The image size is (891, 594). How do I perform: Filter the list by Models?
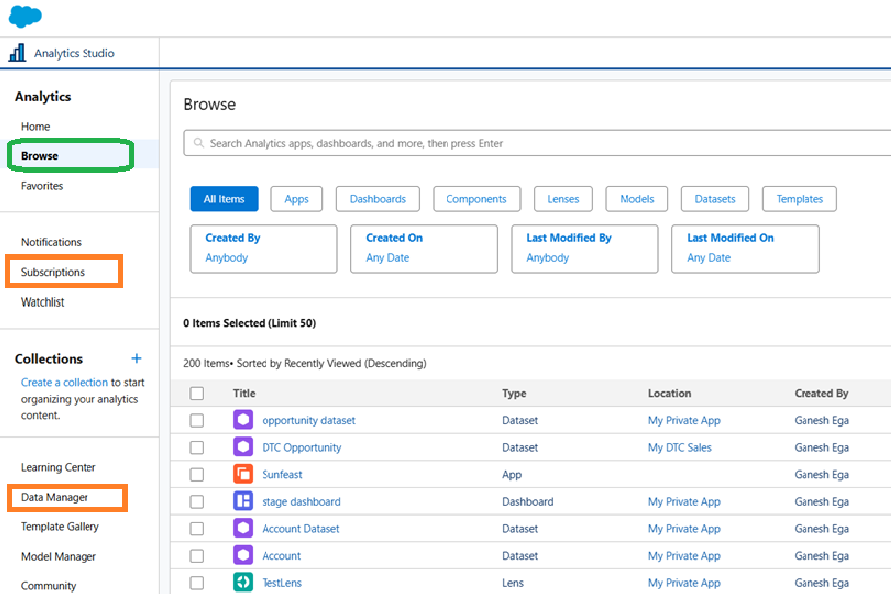pyautogui.click(x=637, y=199)
